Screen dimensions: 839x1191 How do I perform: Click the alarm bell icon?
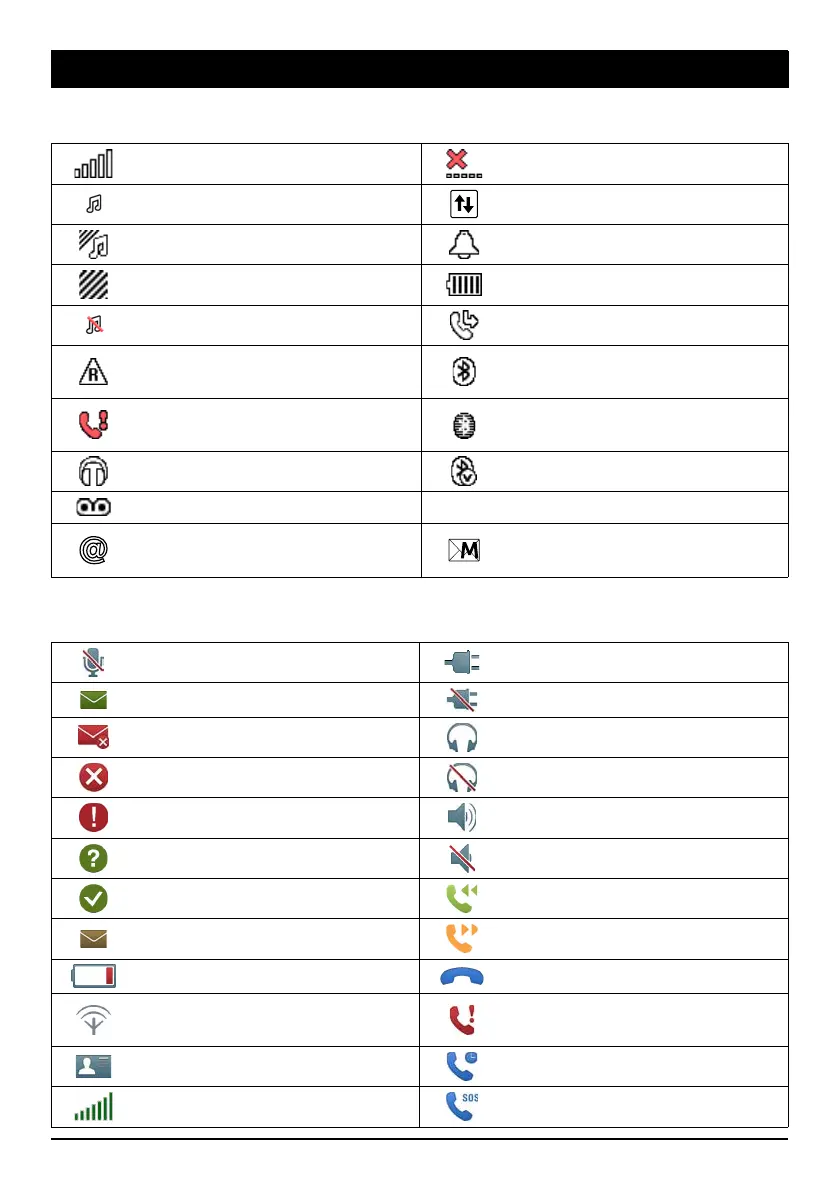pyautogui.click(x=464, y=245)
